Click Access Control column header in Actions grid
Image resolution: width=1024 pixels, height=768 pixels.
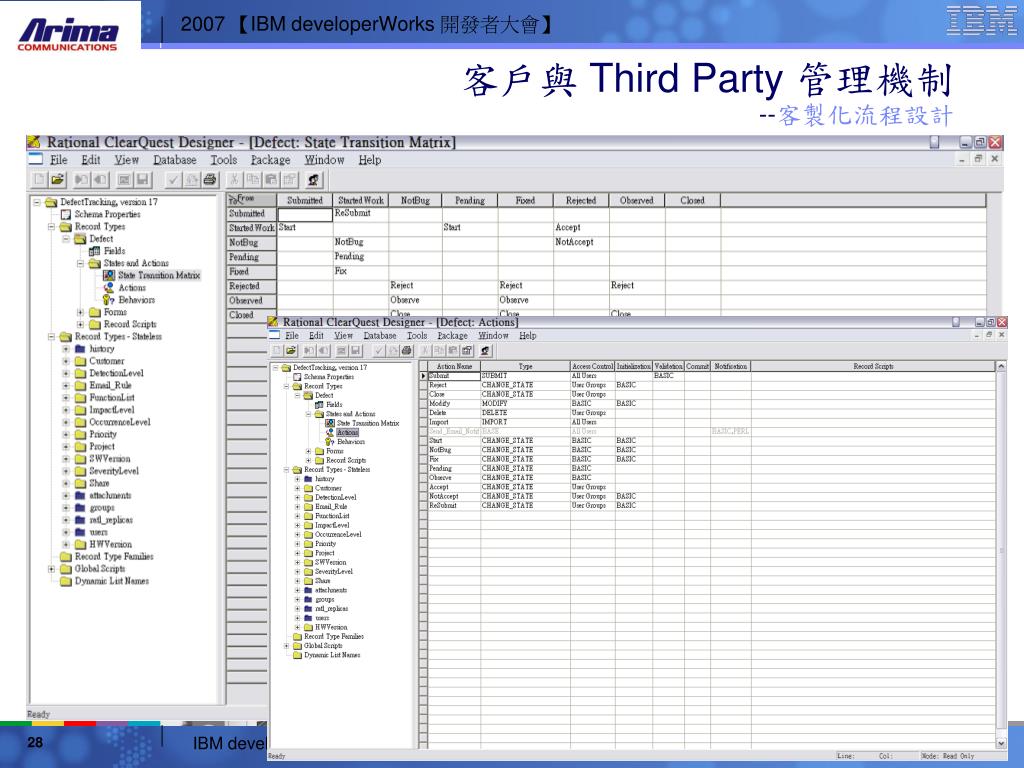[x=592, y=366]
